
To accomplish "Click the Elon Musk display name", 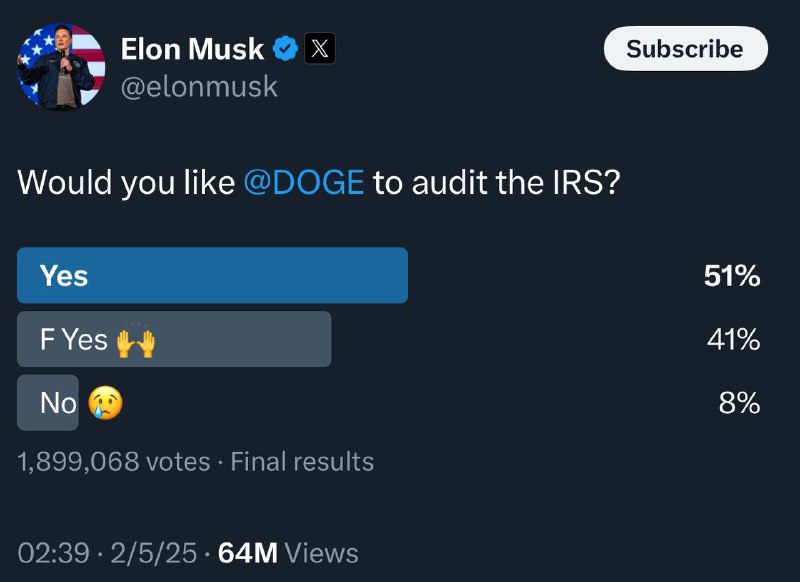I will 192,49.
